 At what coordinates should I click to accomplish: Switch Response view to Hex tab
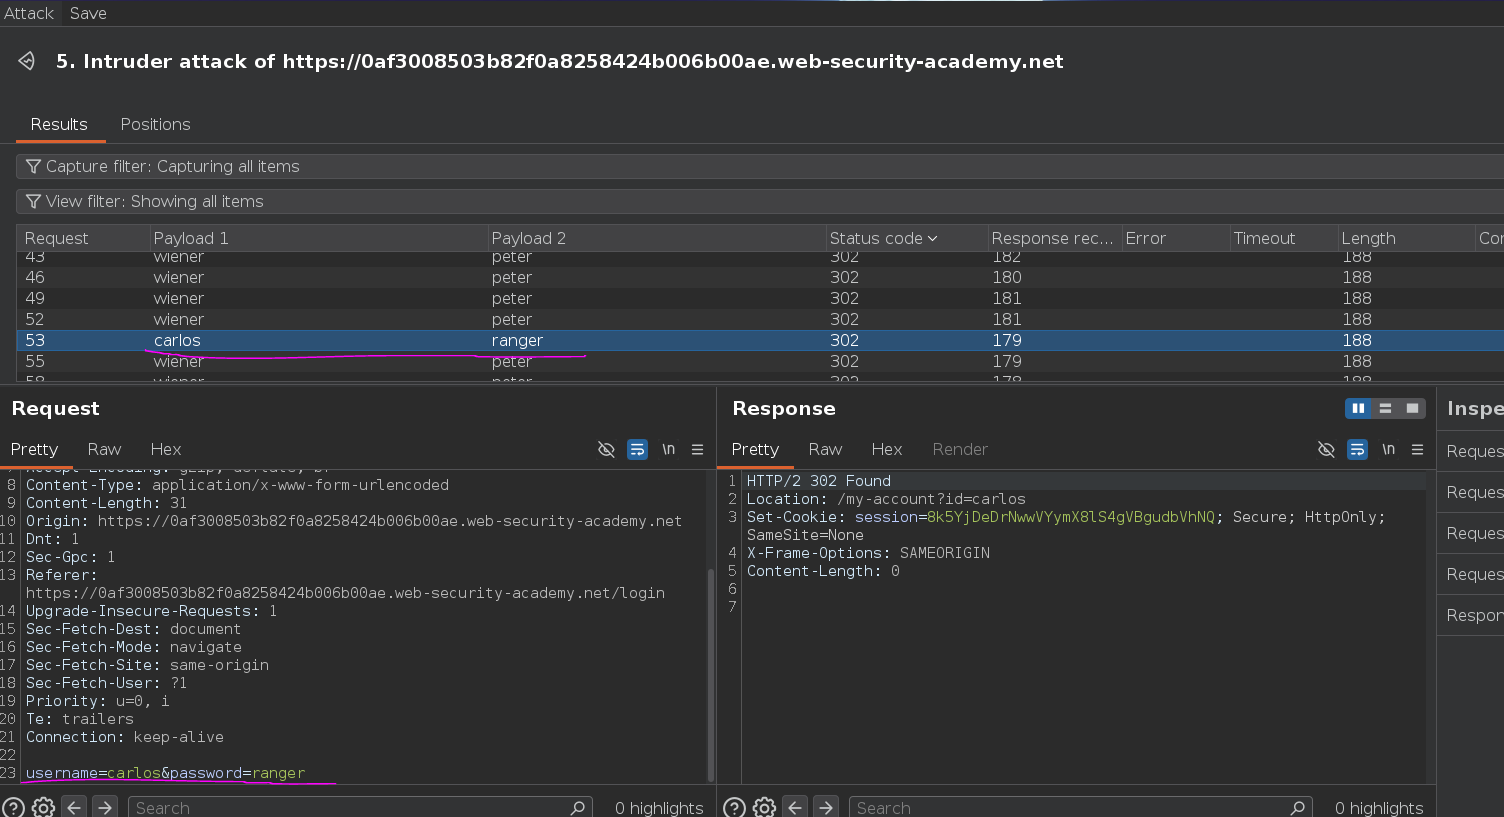click(887, 449)
